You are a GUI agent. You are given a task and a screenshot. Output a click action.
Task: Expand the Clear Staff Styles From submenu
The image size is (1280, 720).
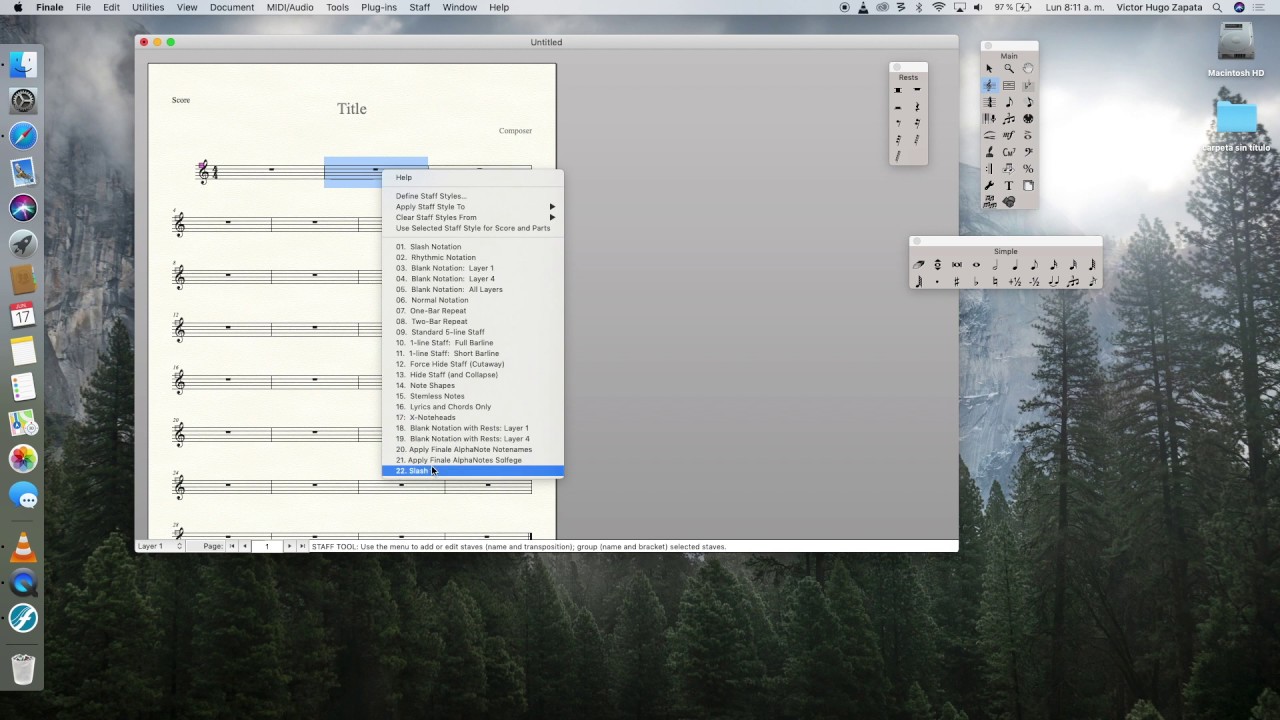tap(473, 217)
